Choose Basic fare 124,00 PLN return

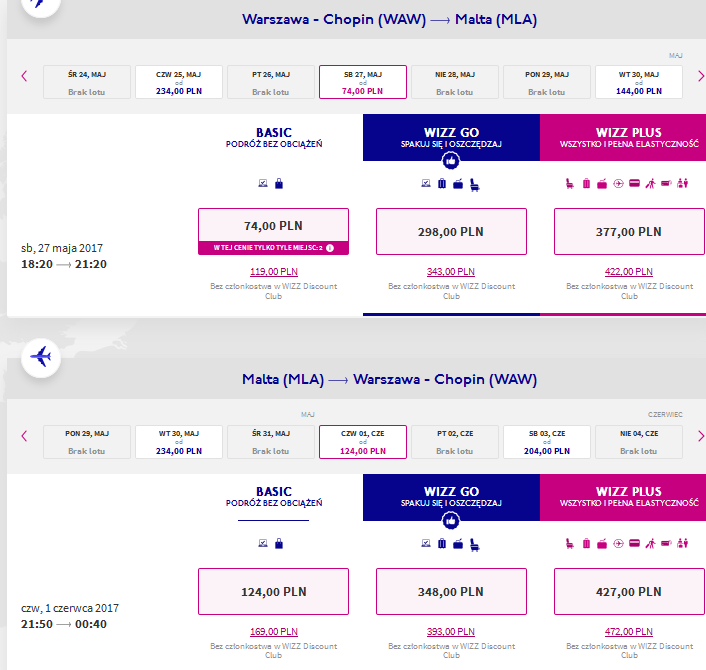pos(273,591)
